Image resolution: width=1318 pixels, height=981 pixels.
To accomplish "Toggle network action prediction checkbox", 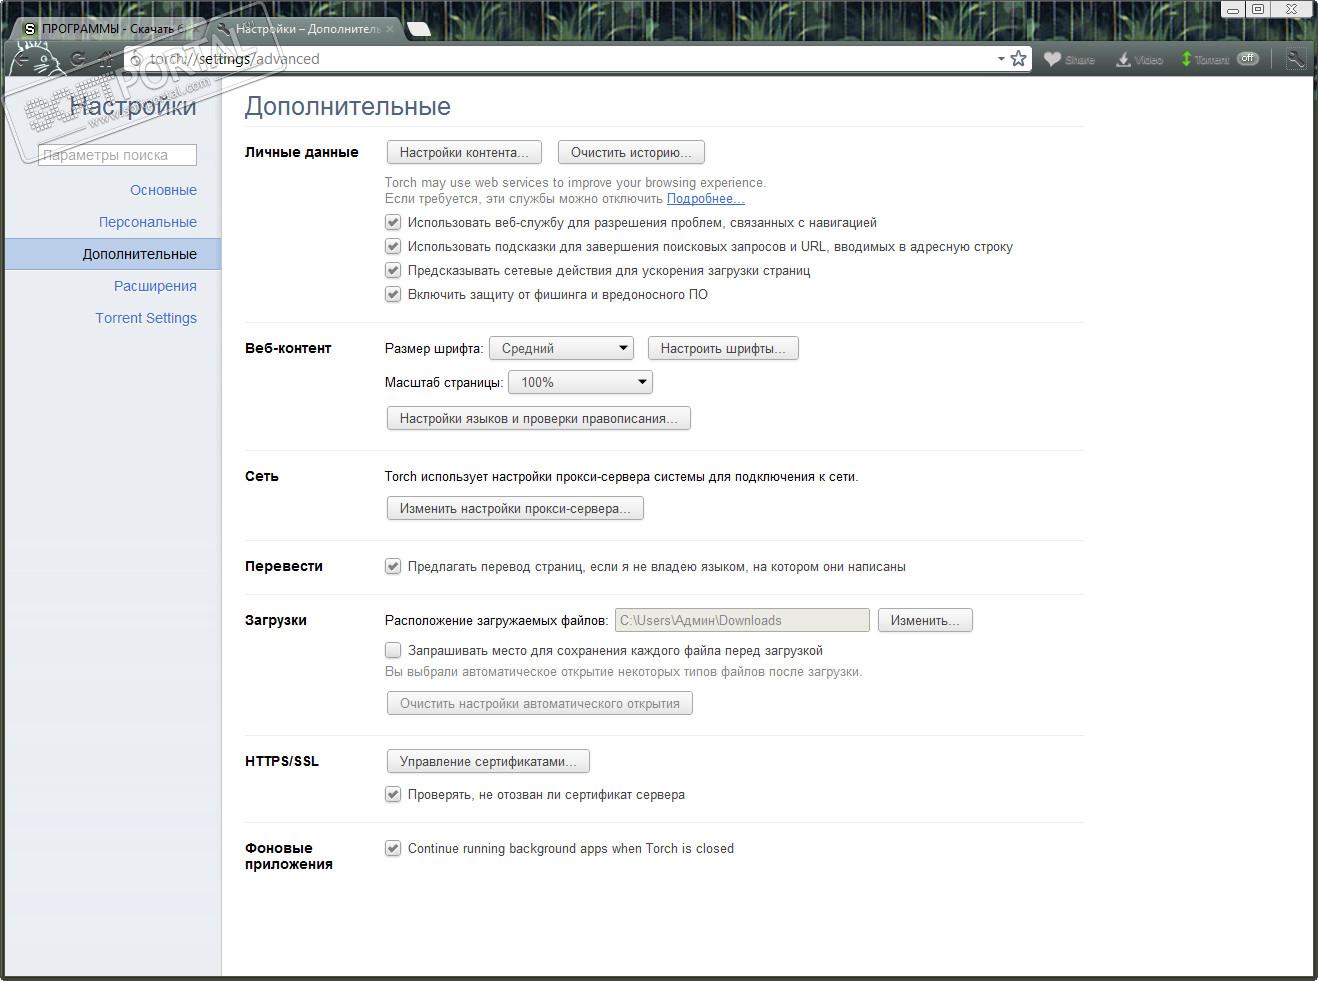I will pos(393,270).
